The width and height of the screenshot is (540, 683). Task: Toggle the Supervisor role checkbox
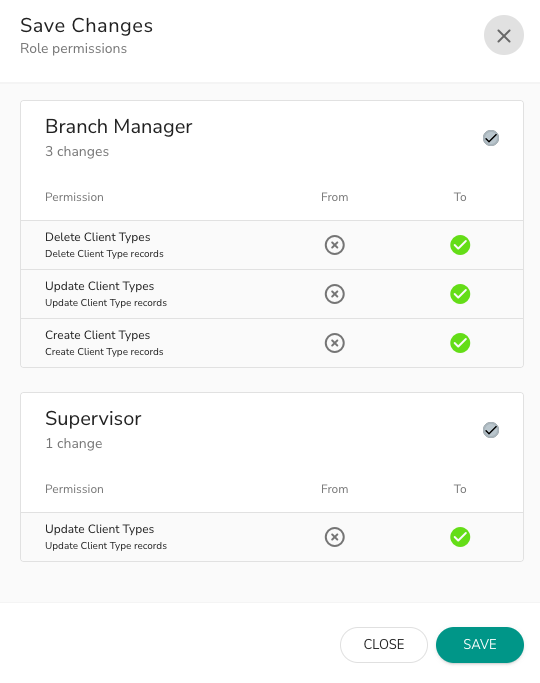[x=491, y=430]
